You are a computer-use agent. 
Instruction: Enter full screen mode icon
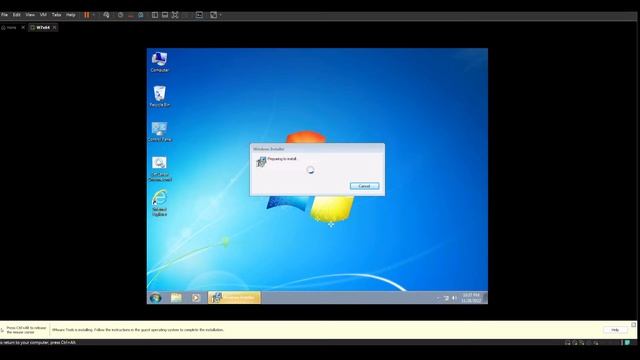pyautogui.click(x=175, y=15)
